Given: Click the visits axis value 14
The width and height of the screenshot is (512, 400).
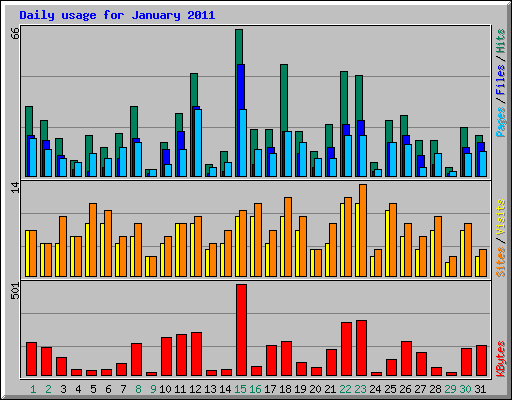Looking at the screenshot, I should [15, 187].
